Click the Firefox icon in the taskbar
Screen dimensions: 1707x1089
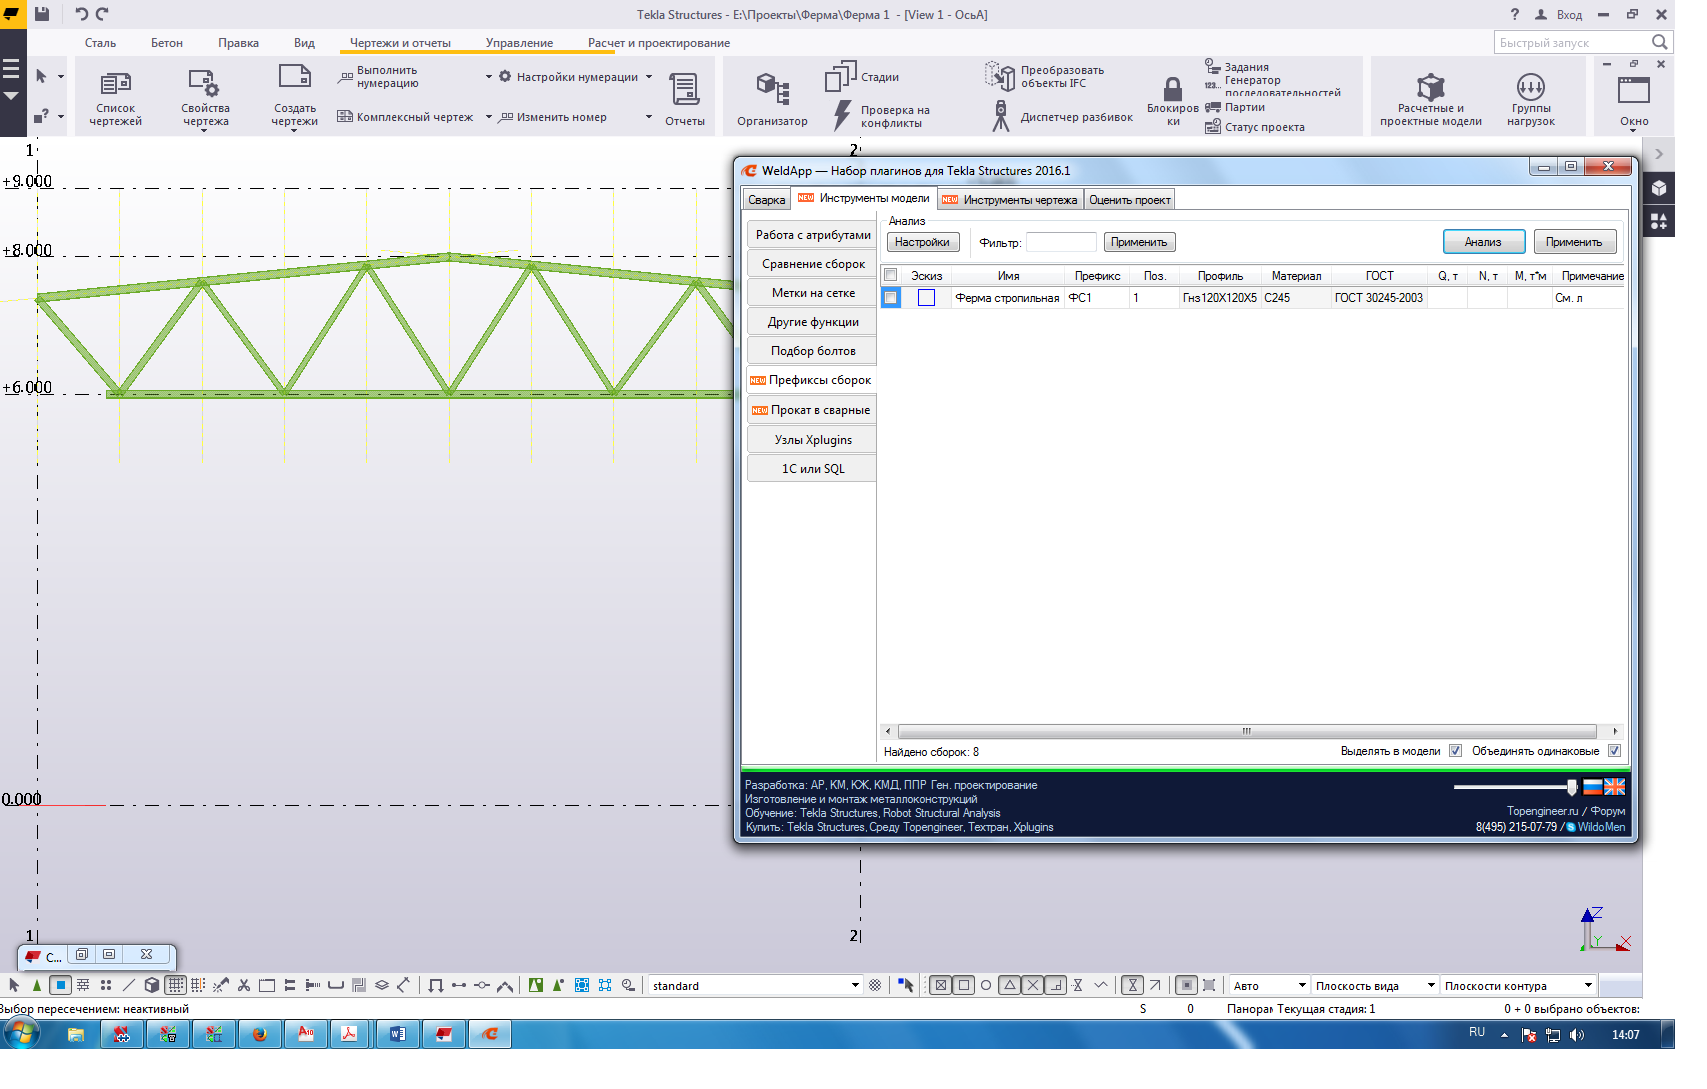click(260, 1034)
